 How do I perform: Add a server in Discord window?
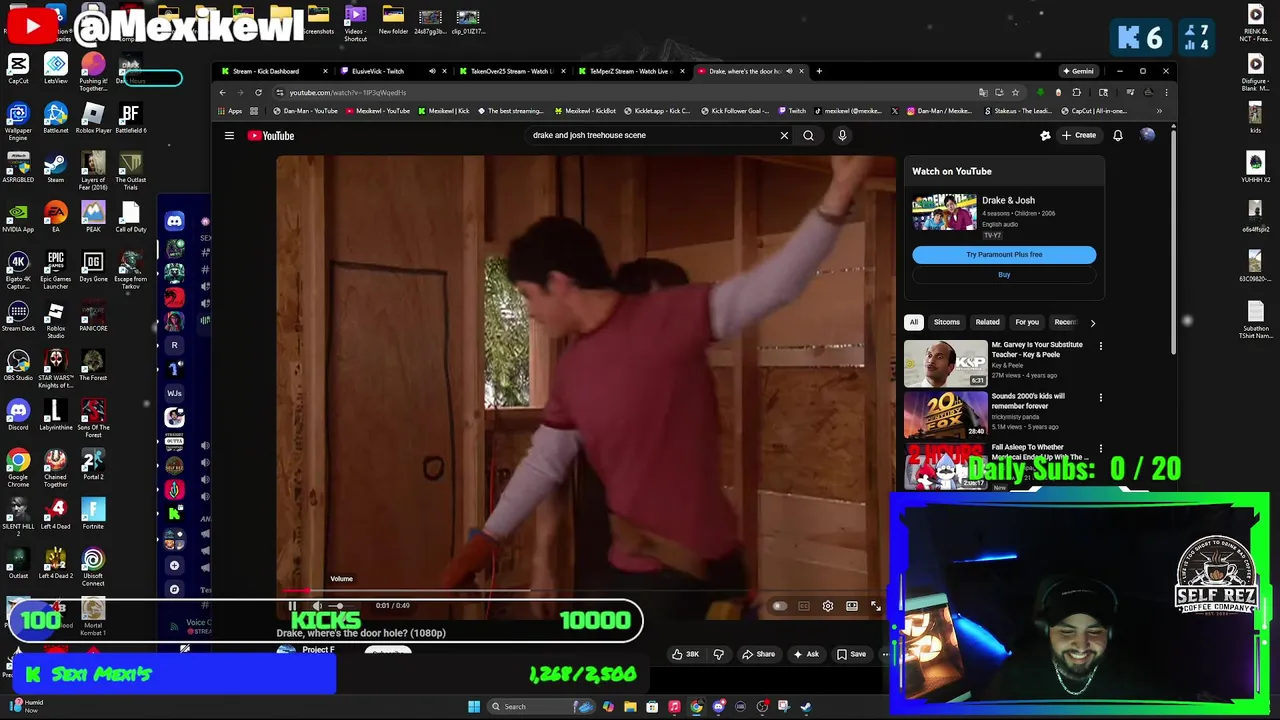point(174,566)
